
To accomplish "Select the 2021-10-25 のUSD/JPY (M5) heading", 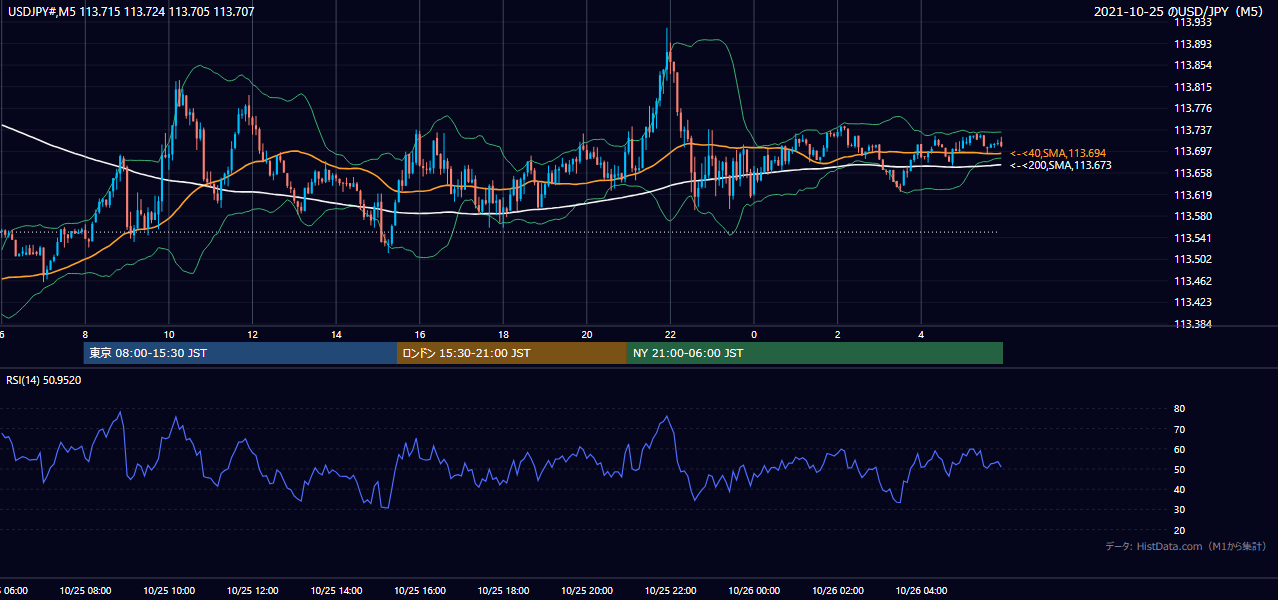I will click(1180, 11).
